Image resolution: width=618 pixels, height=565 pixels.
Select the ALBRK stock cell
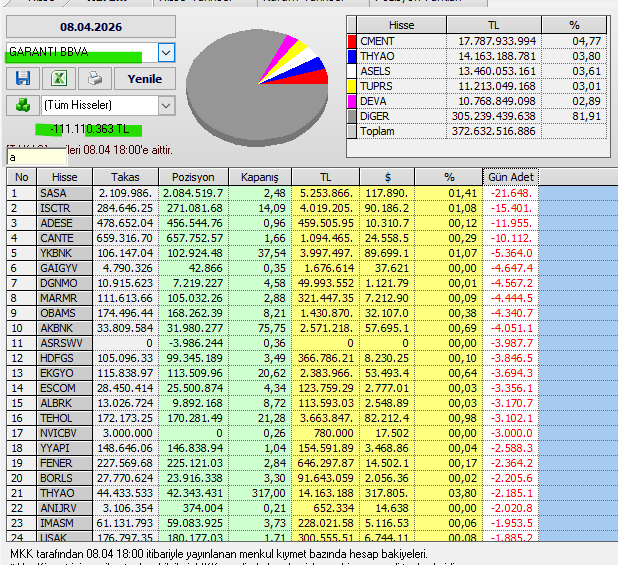coord(65,403)
